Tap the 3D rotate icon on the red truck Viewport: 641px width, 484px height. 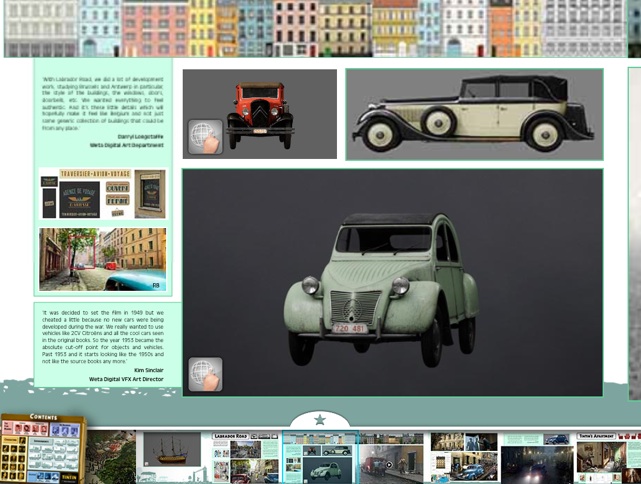(x=205, y=137)
